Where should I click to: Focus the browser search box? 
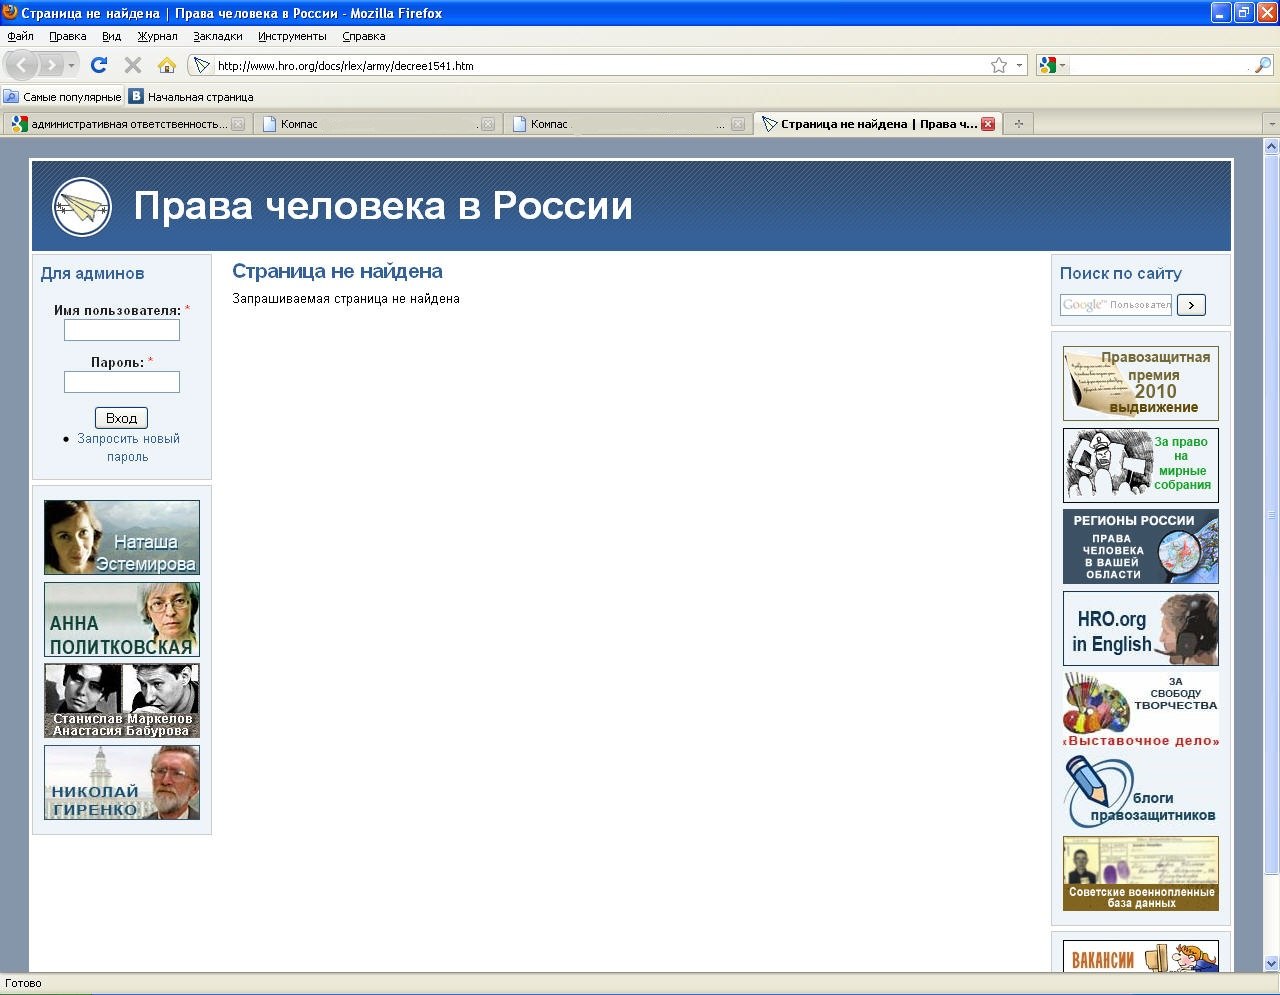point(1161,66)
